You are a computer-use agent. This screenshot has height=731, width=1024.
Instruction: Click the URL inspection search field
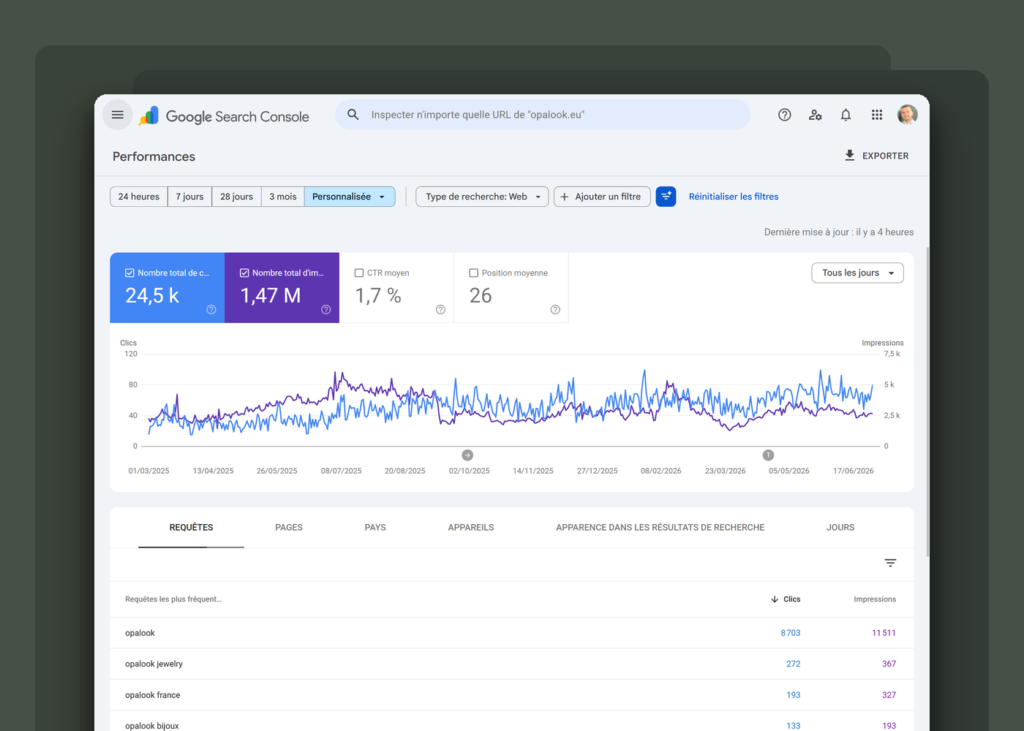coord(543,115)
